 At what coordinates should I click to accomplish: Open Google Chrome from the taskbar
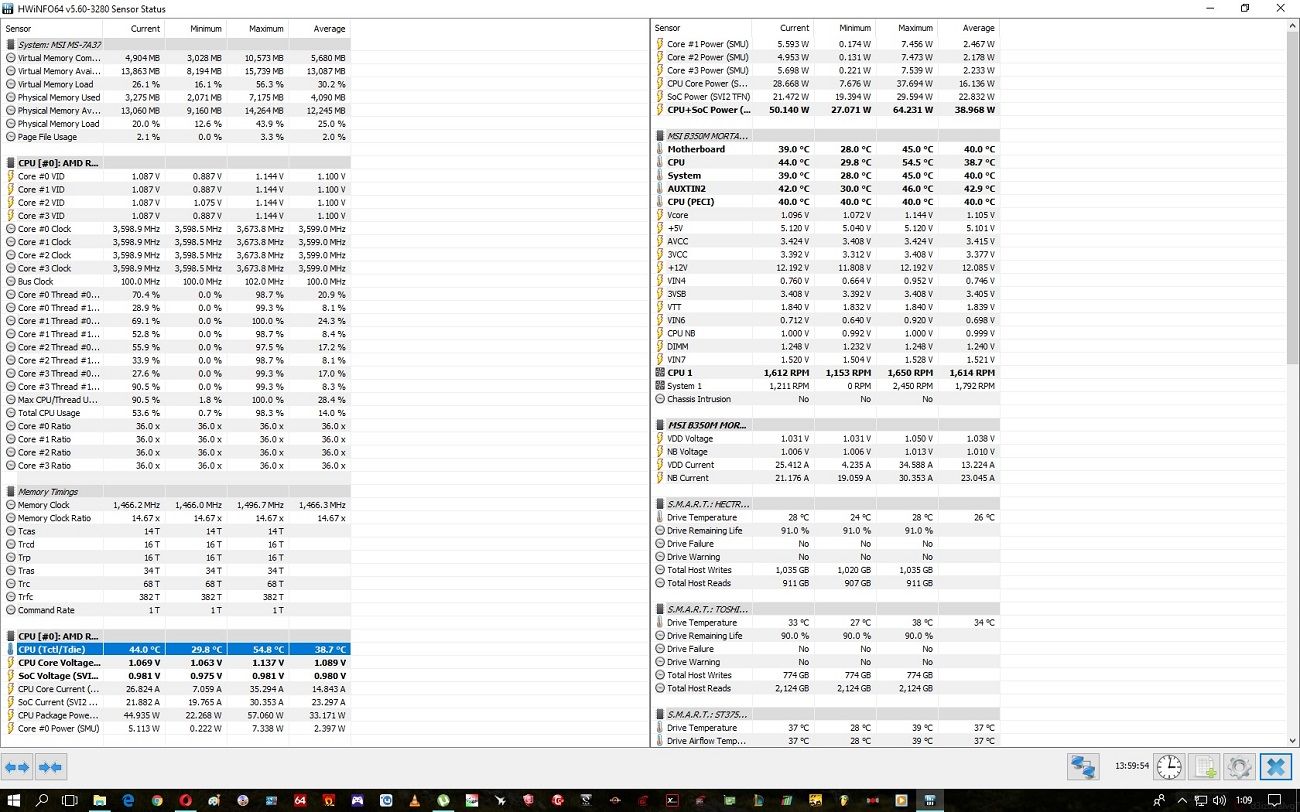[157, 800]
